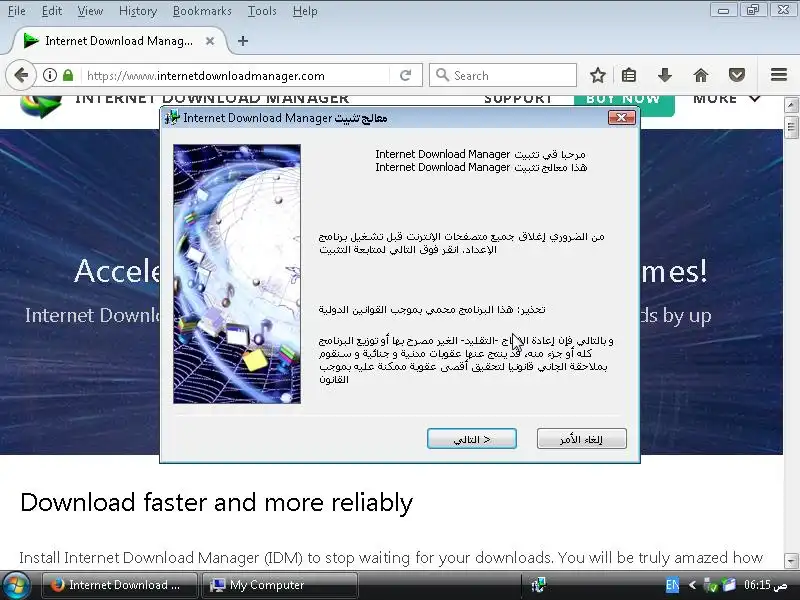This screenshot has height=600, width=800.
Task: Click the IDM tray icon in taskbar
Action: 538,585
